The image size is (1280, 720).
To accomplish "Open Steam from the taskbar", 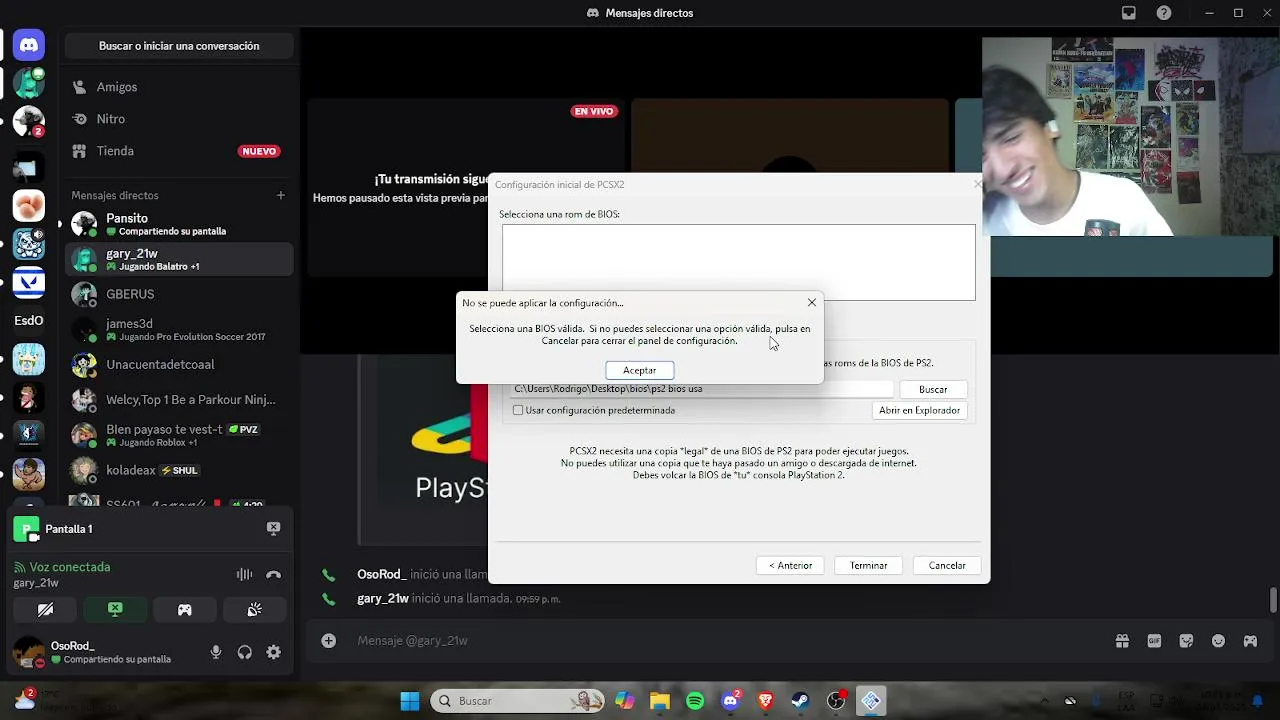I will (x=801, y=701).
